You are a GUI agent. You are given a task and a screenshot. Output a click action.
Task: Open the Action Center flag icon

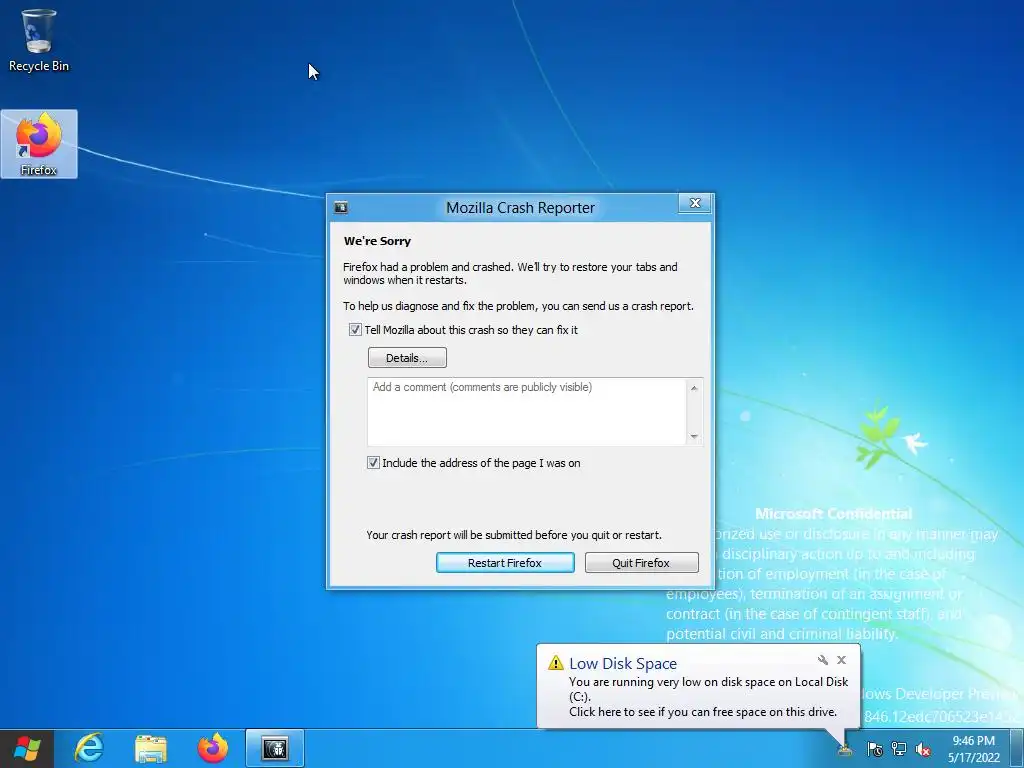pyautogui.click(x=875, y=749)
